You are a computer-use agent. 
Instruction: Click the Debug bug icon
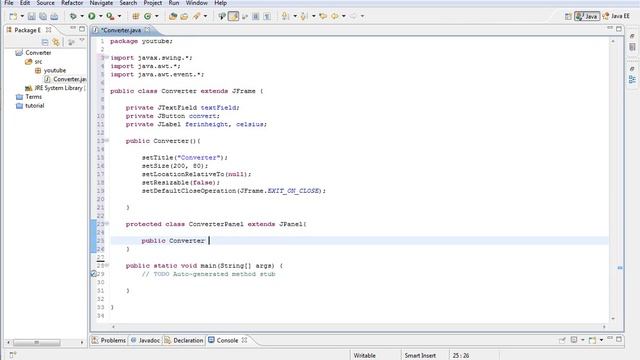tap(73, 16)
